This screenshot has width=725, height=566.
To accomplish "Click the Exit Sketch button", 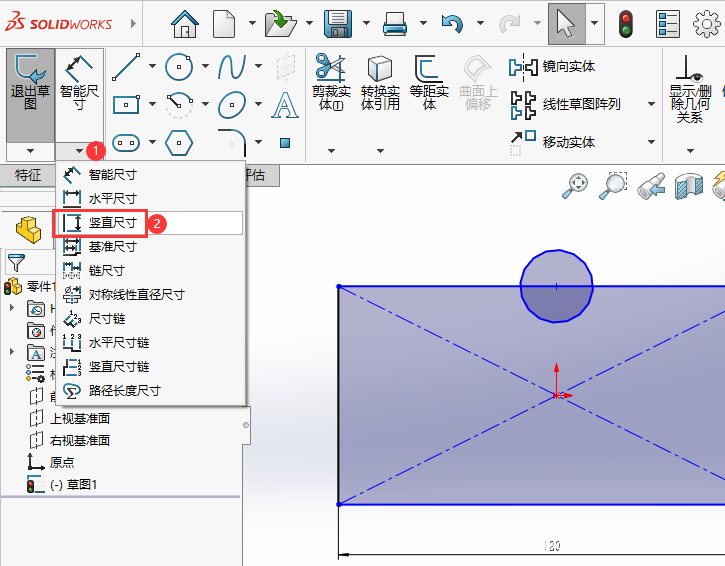I will [x=31, y=95].
